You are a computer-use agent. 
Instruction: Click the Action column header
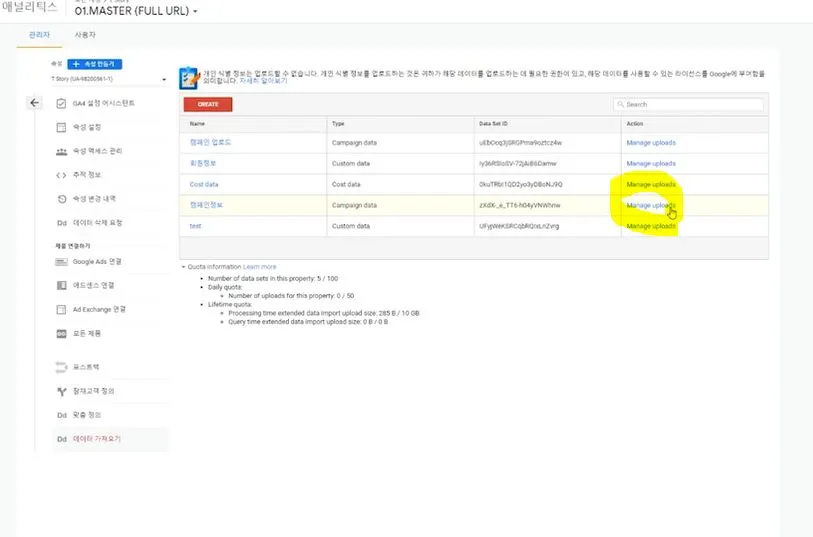click(635, 124)
